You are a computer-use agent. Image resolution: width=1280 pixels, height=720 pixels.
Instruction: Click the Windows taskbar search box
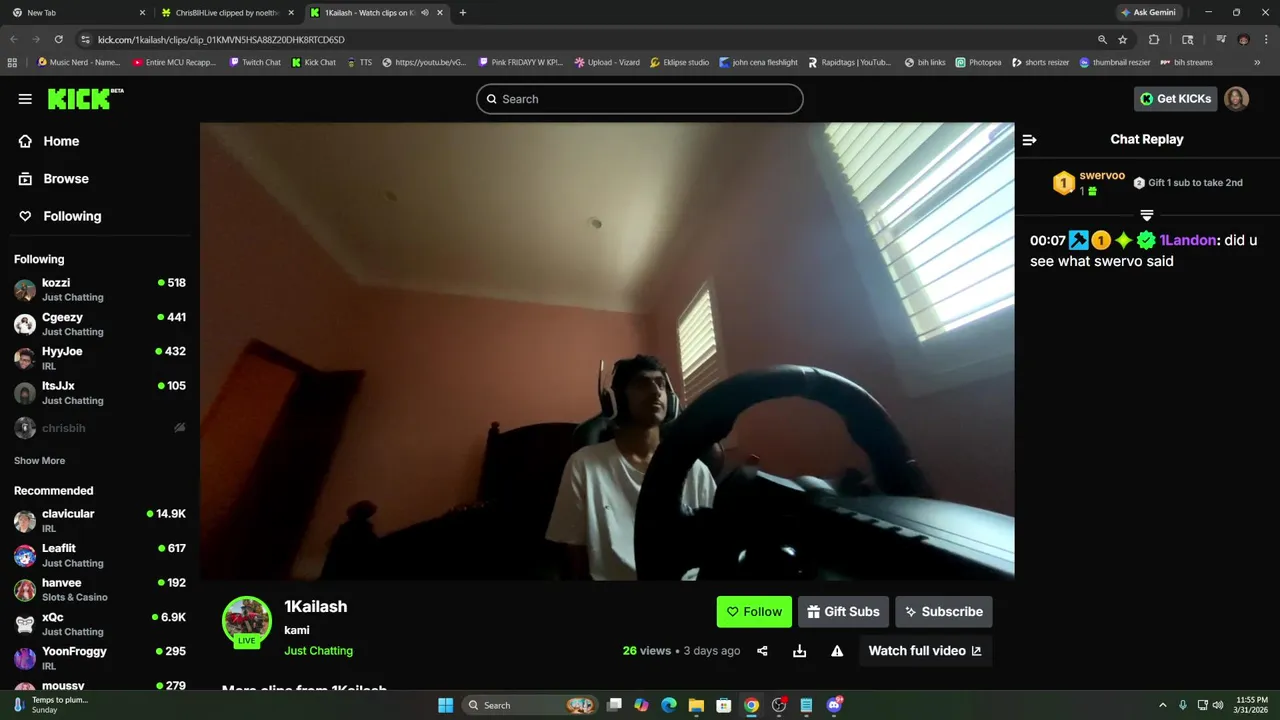[530, 705]
